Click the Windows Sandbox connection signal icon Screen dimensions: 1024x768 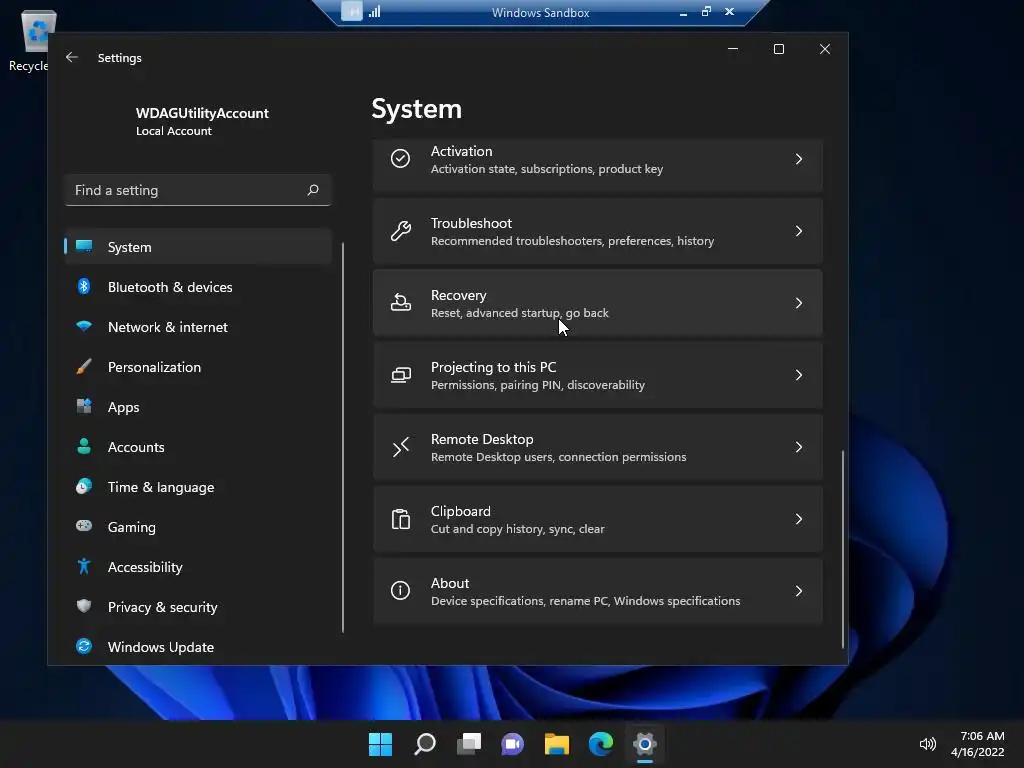(375, 12)
